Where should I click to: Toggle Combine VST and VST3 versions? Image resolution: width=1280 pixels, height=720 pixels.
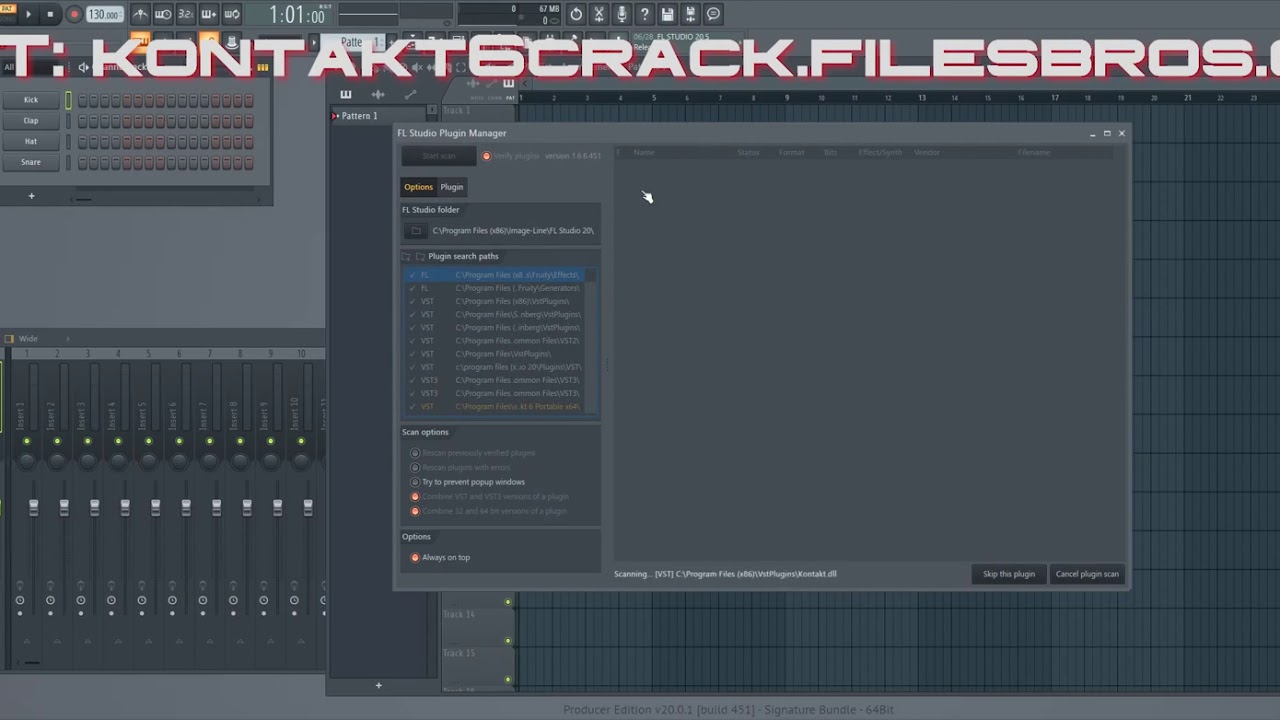click(415, 497)
